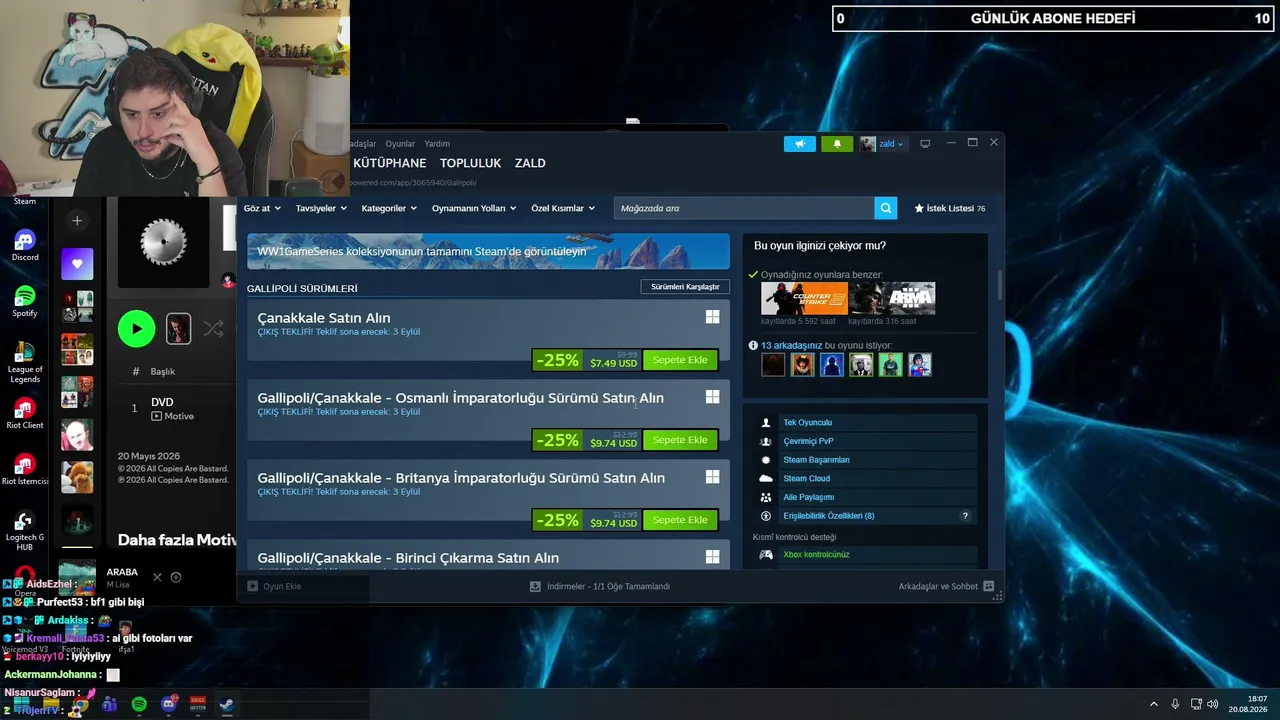The width and height of the screenshot is (1280, 720).
Task: Add ARABA track with plus icon
Action: click(176, 577)
